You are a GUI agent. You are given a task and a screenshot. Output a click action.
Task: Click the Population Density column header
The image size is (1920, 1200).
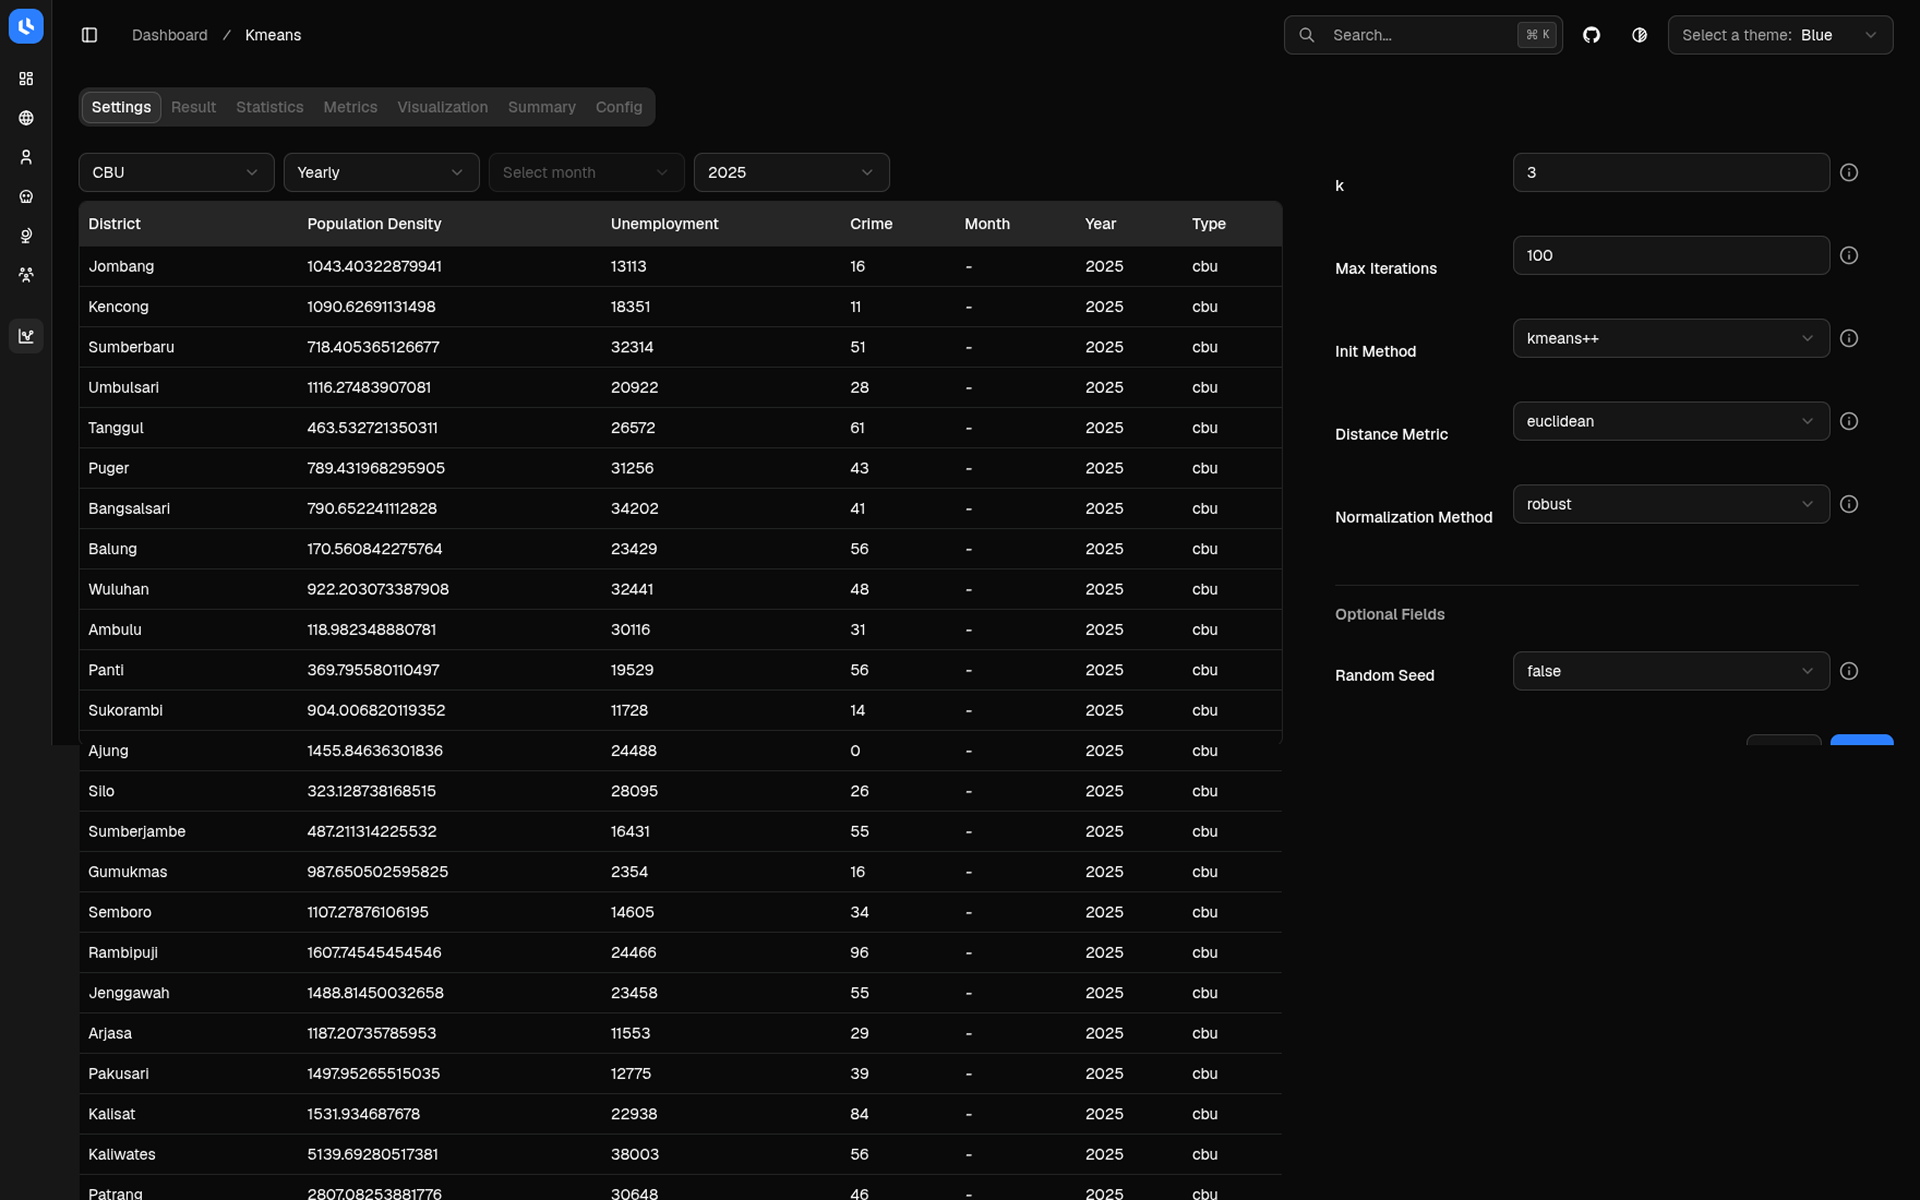(x=374, y=224)
